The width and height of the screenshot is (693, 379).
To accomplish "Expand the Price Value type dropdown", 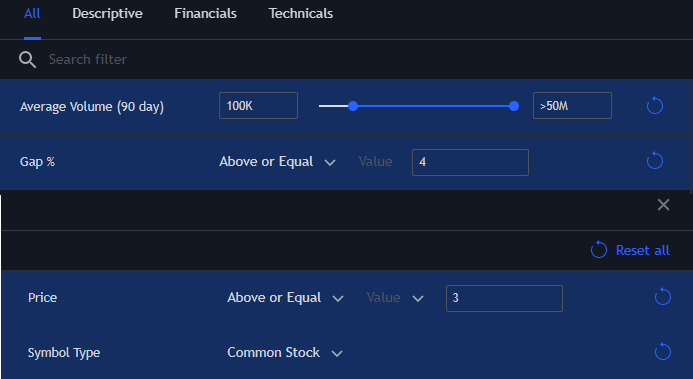I will click(x=395, y=298).
